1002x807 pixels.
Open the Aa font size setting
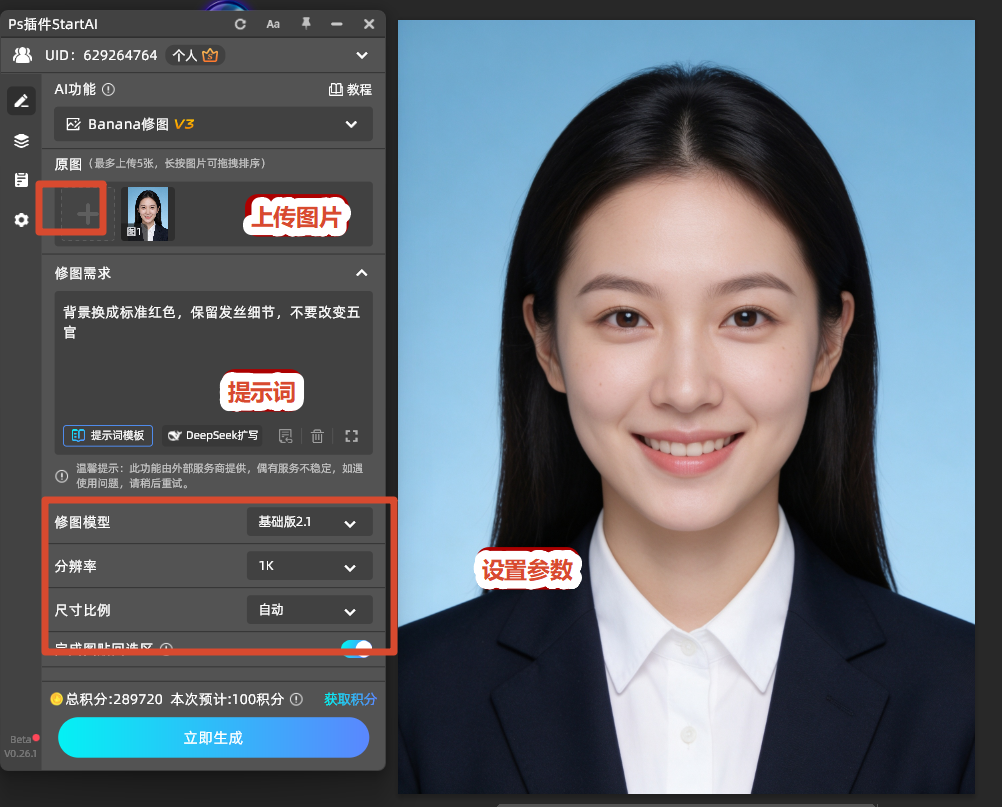(x=273, y=24)
